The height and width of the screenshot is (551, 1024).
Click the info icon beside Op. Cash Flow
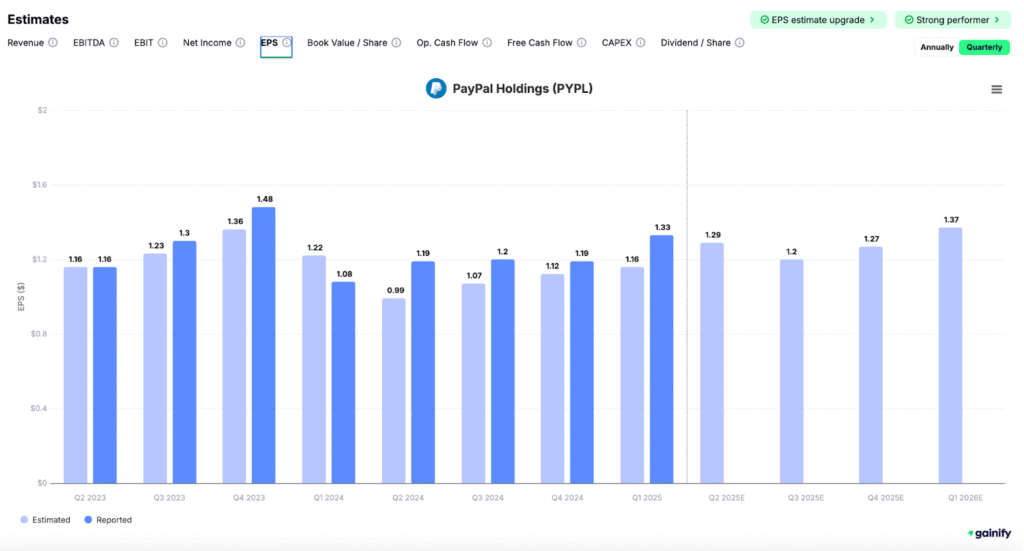point(487,43)
